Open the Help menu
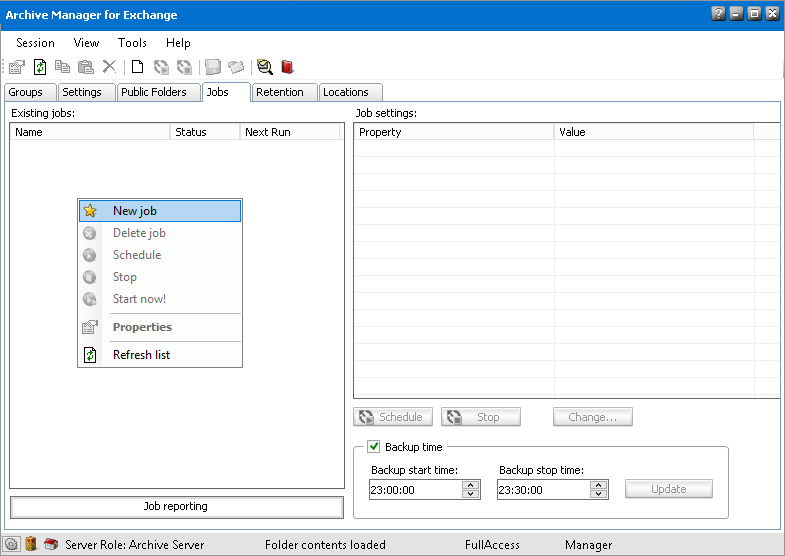The width and height of the screenshot is (785, 556). click(x=178, y=43)
